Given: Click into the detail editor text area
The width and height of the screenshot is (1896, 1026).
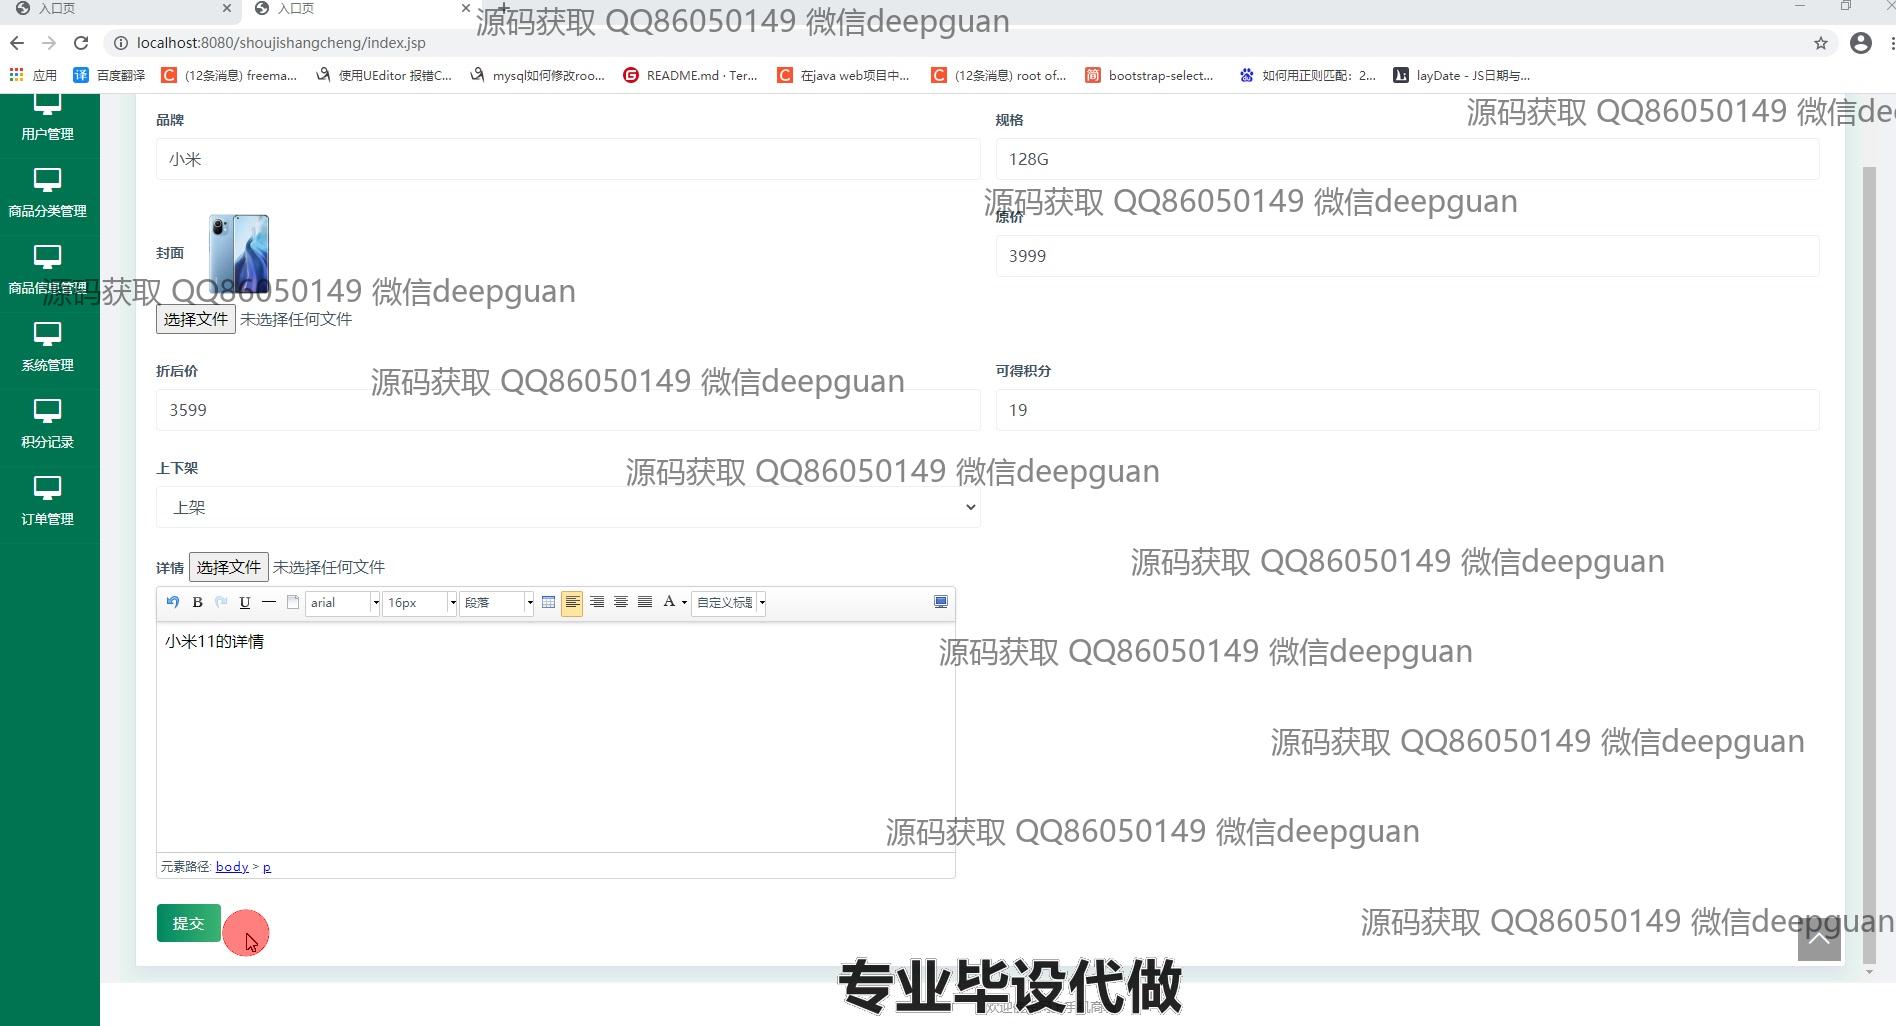Looking at the screenshot, I should click(x=556, y=737).
